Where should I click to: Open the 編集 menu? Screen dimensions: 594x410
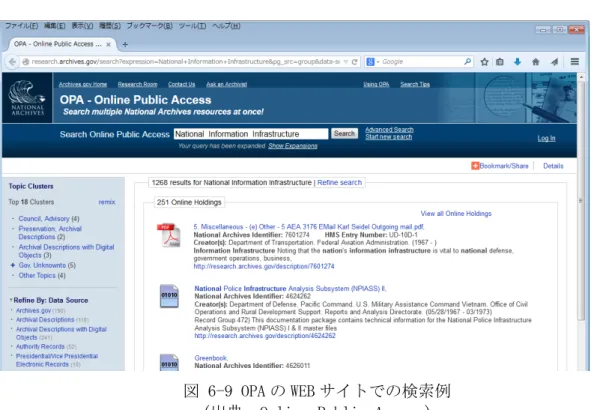pos(55,26)
